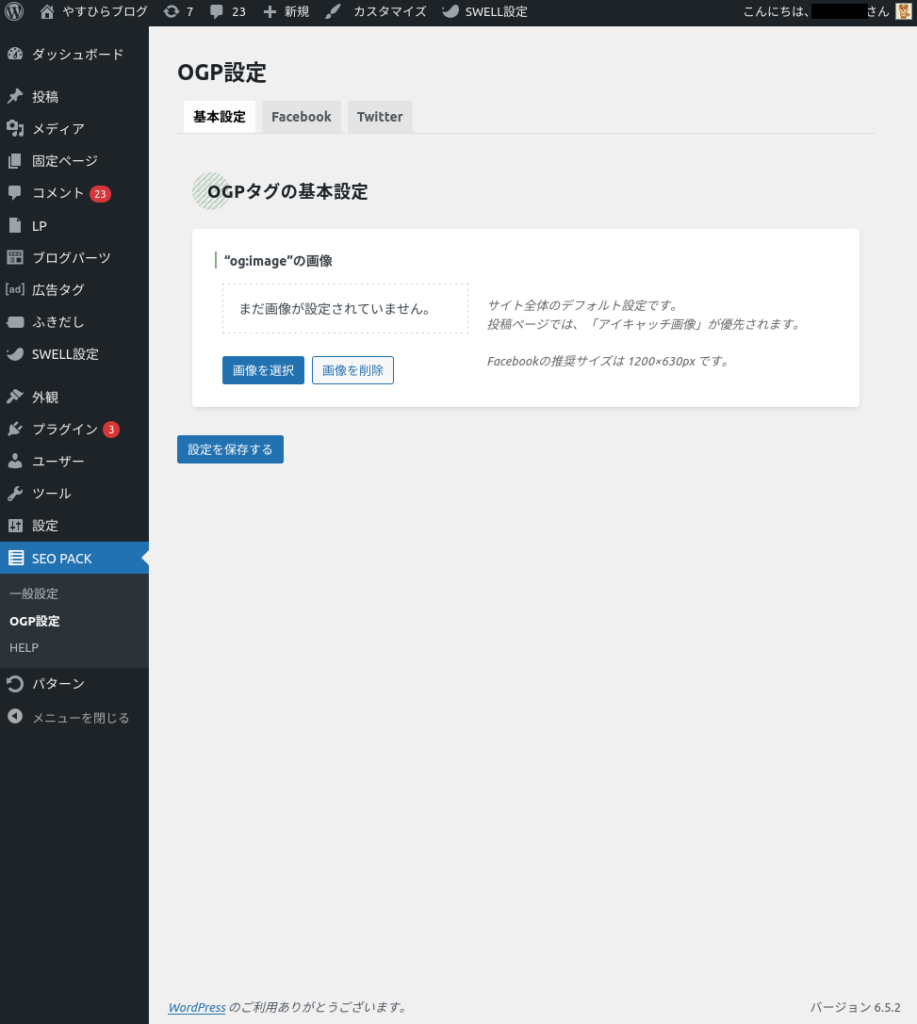Image resolution: width=917 pixels, height=1024 pixels.
Task: Select the 基本設定 tab
Action: [219, 117]
